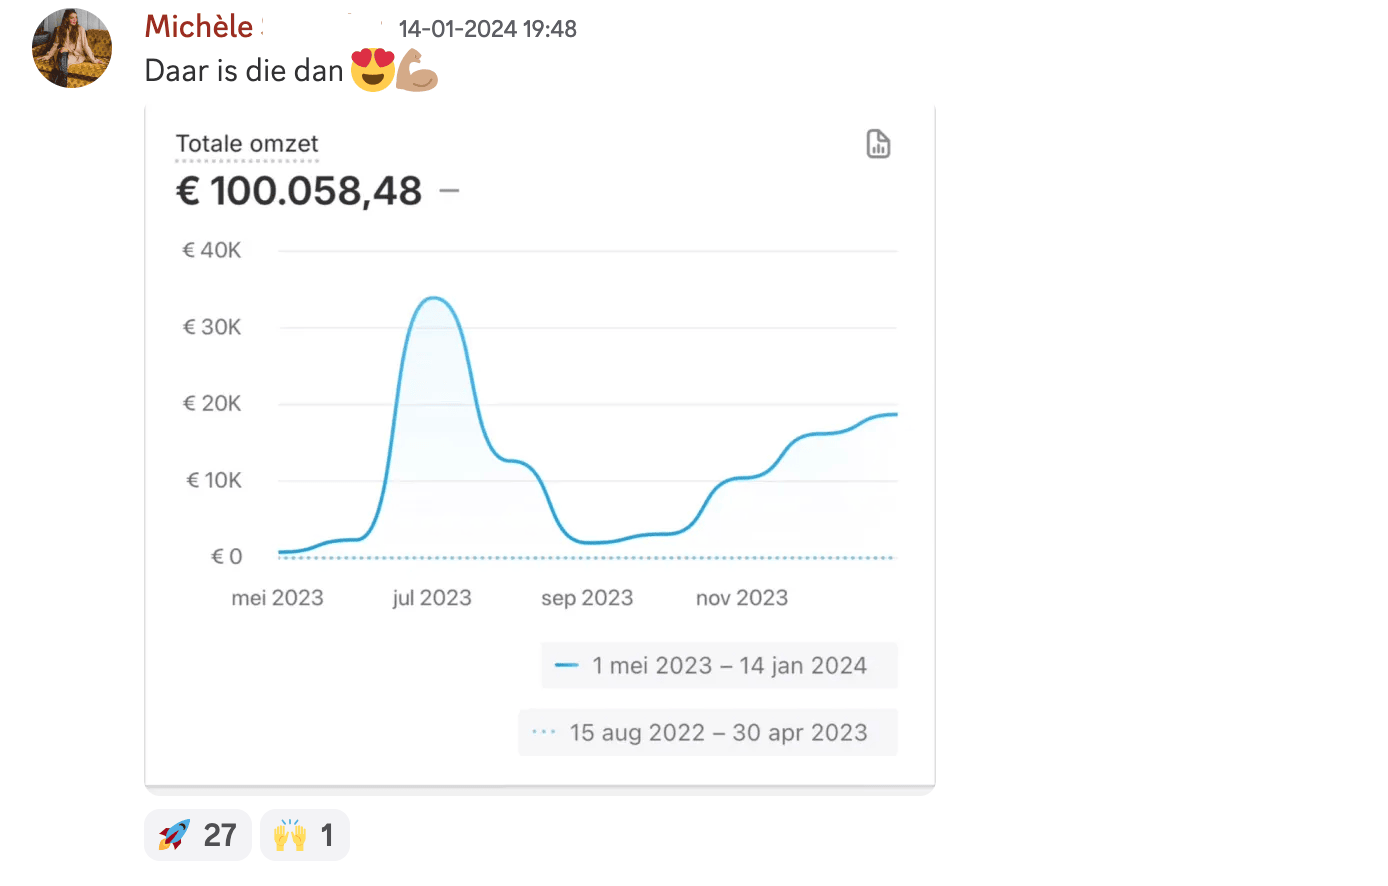Click the nov 2023 axis label
This screenshot has width=1388, height=886.
coord(742,598)
